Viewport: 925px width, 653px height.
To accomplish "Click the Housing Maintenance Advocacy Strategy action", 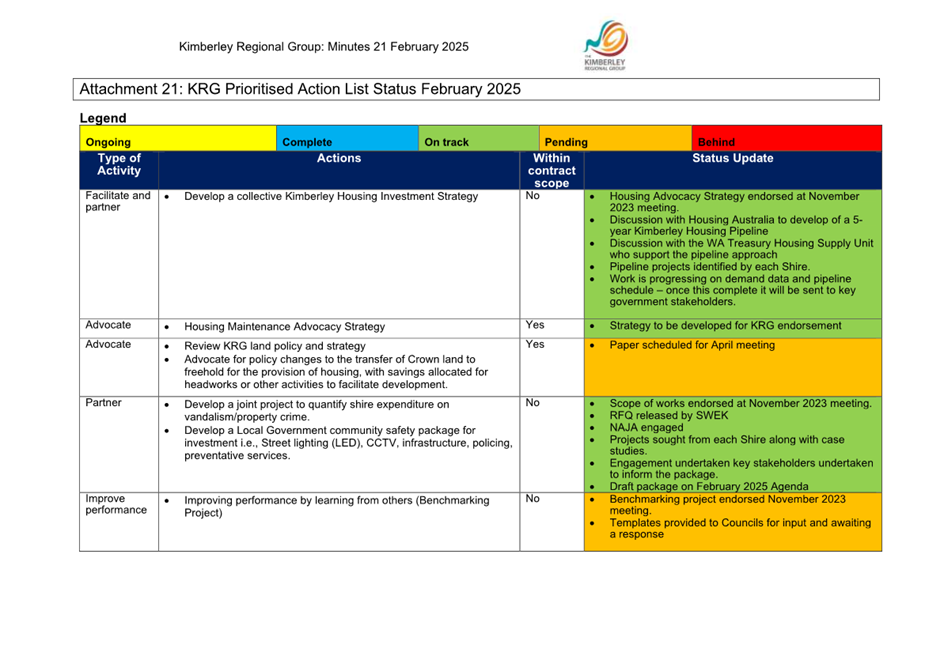I will tap(284, 327).
